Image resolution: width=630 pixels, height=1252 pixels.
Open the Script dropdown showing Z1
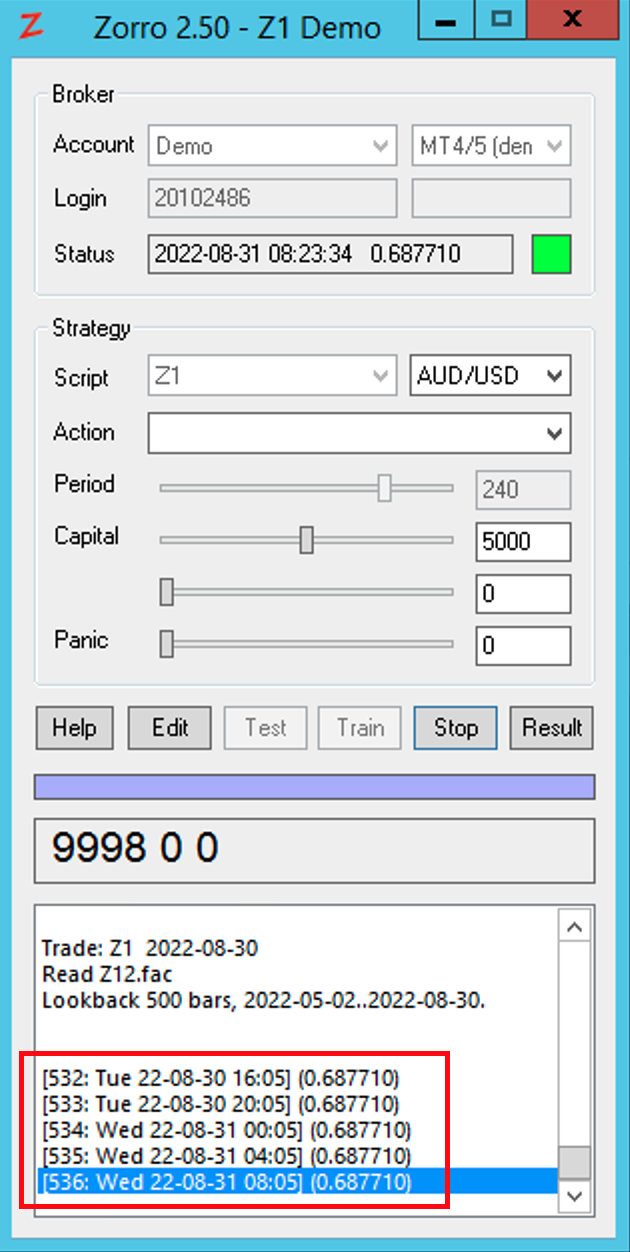click(272, 377)
